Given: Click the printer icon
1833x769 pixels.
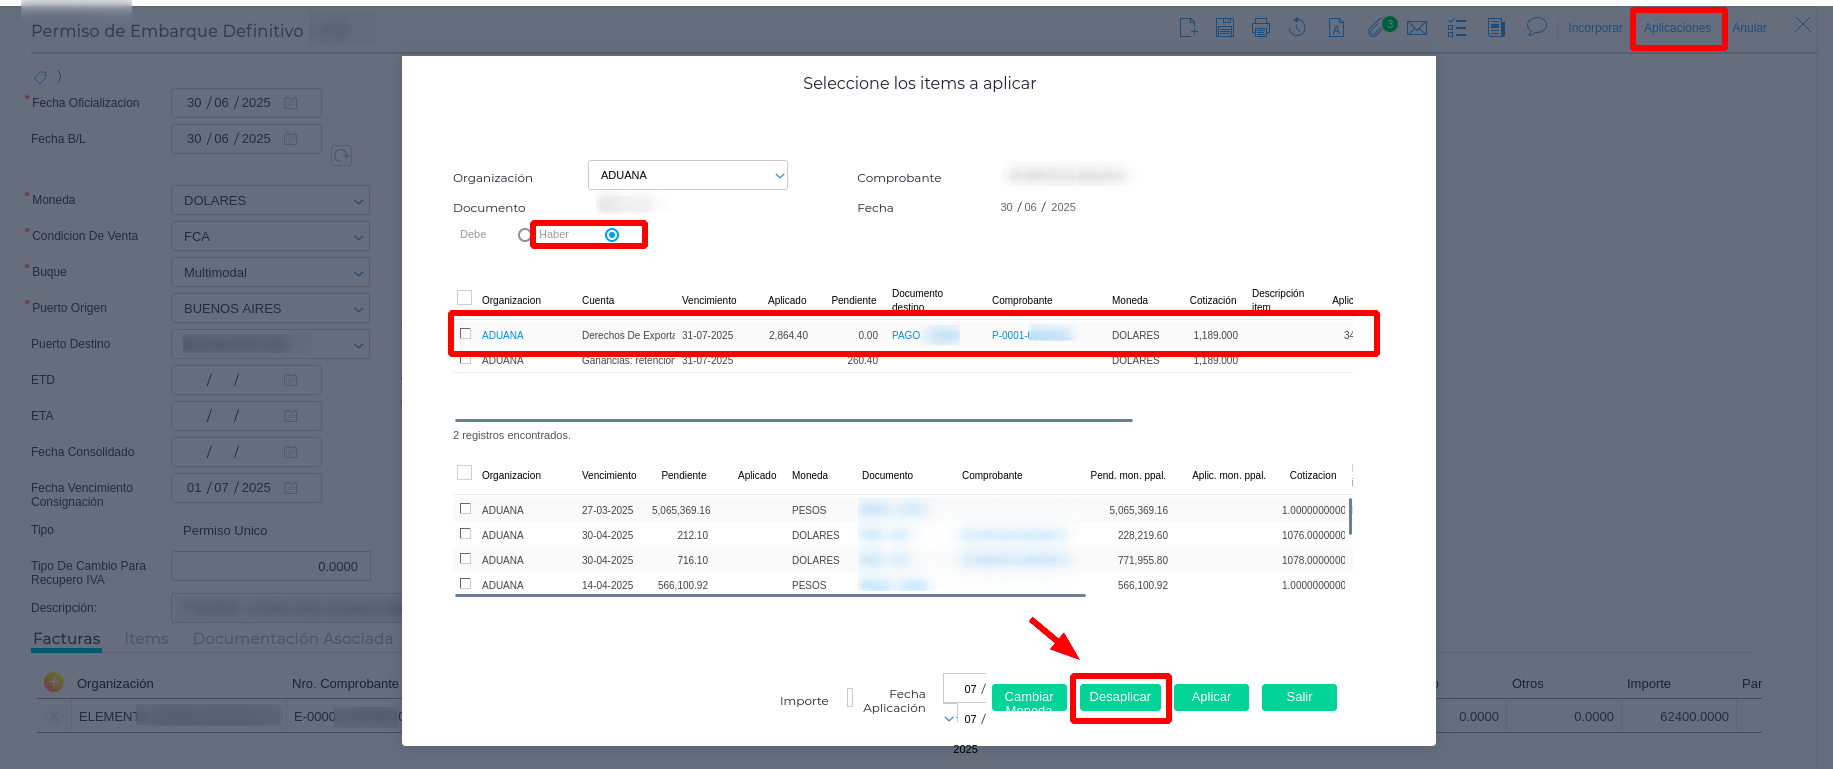Looking at the screenshot, I should [x=1261, y=28].
